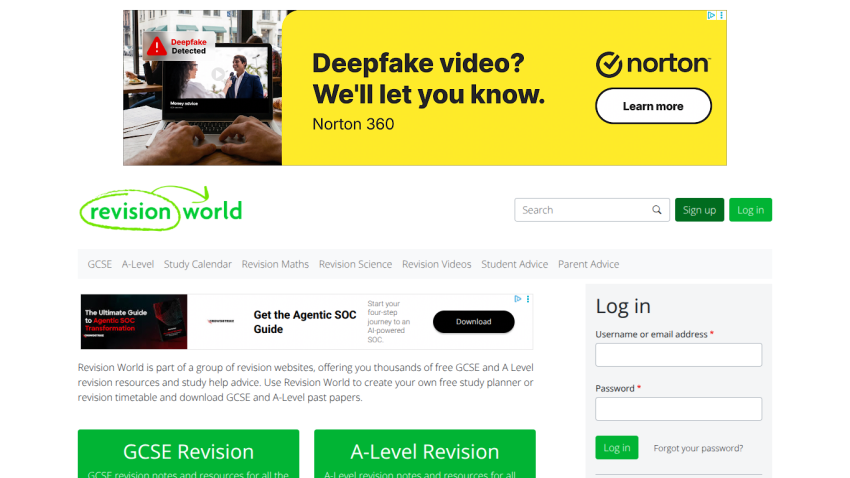Open the GCSE menu item
This screenshot has width=850, height=478.
click(x=100, y=264)
